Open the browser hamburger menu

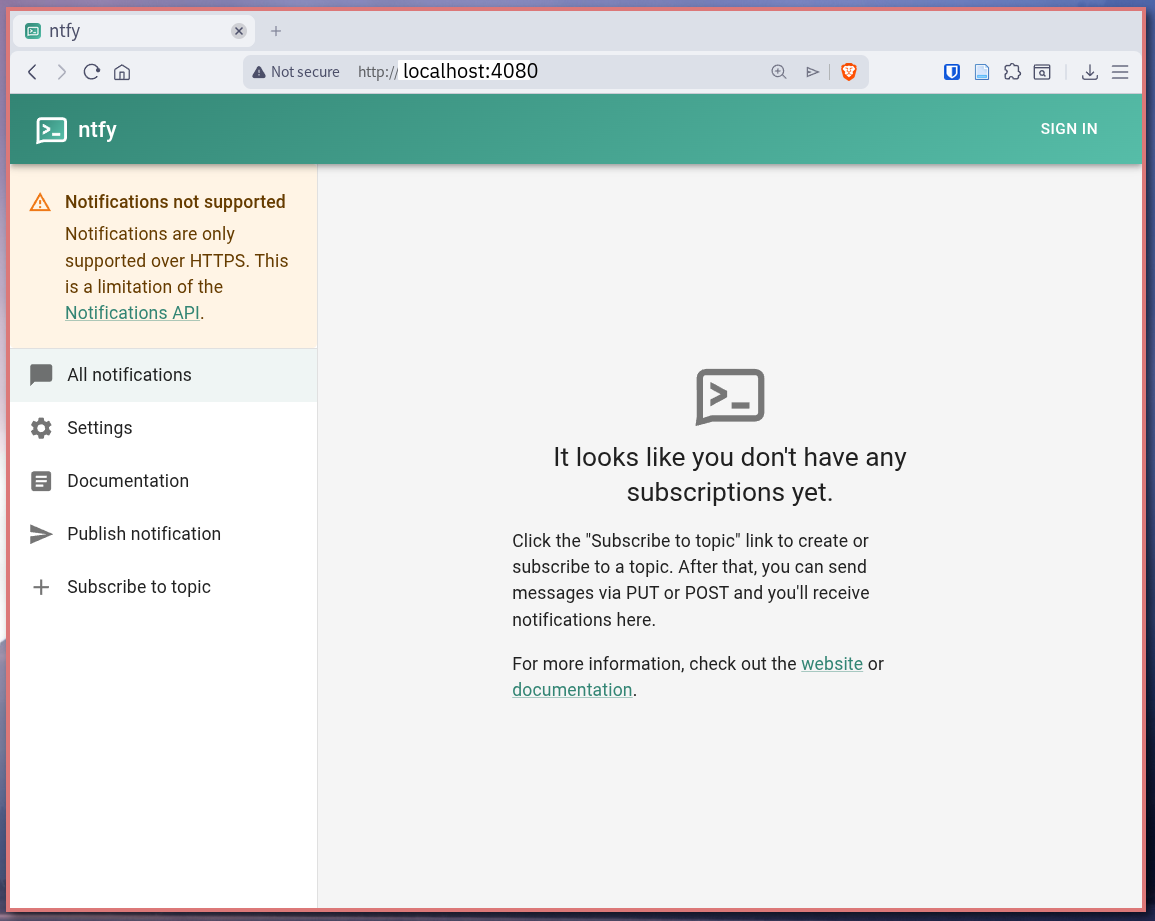pos(1120,71)
